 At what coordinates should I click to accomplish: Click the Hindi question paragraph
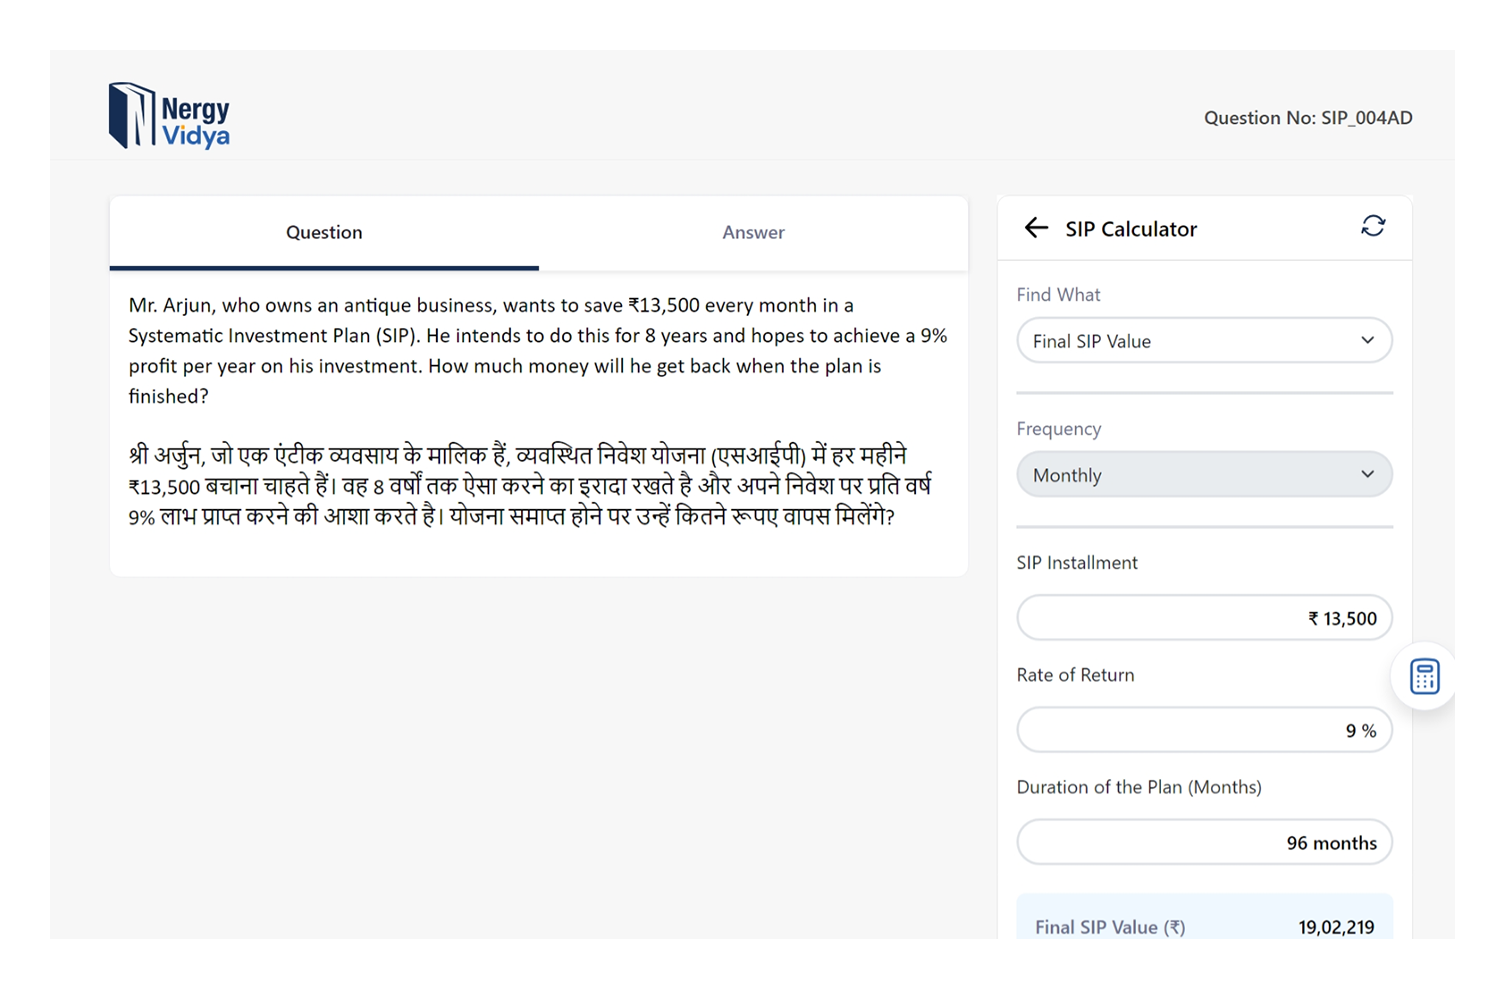(x=530, y=486)
